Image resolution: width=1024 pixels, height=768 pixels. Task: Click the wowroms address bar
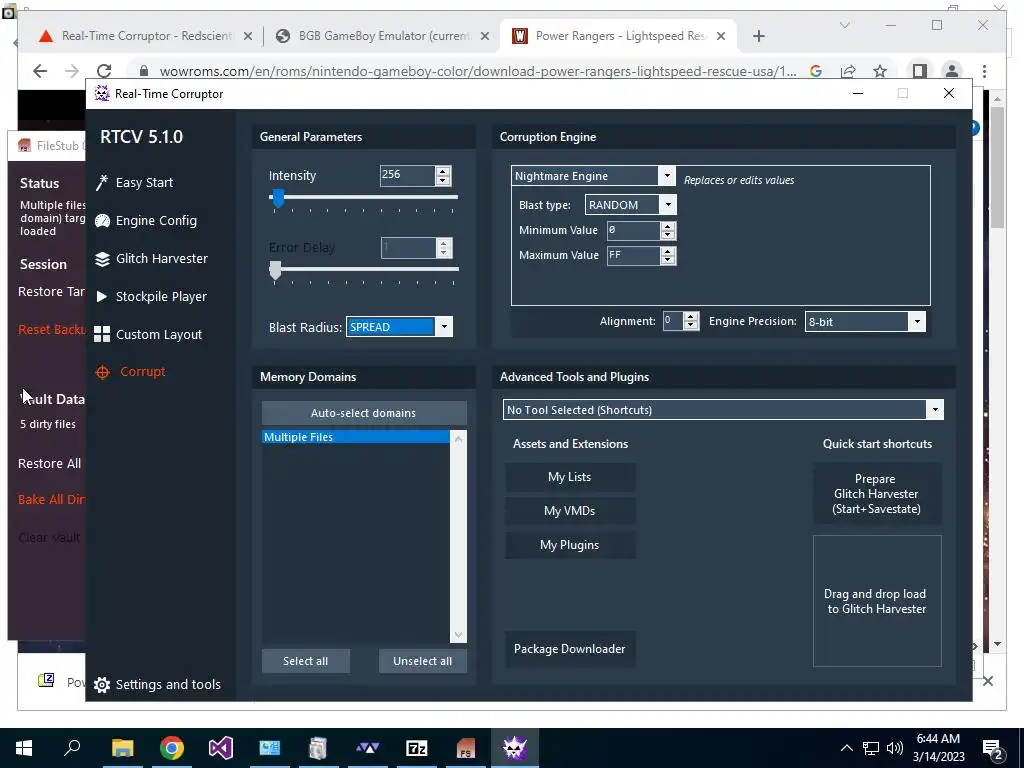478,71
